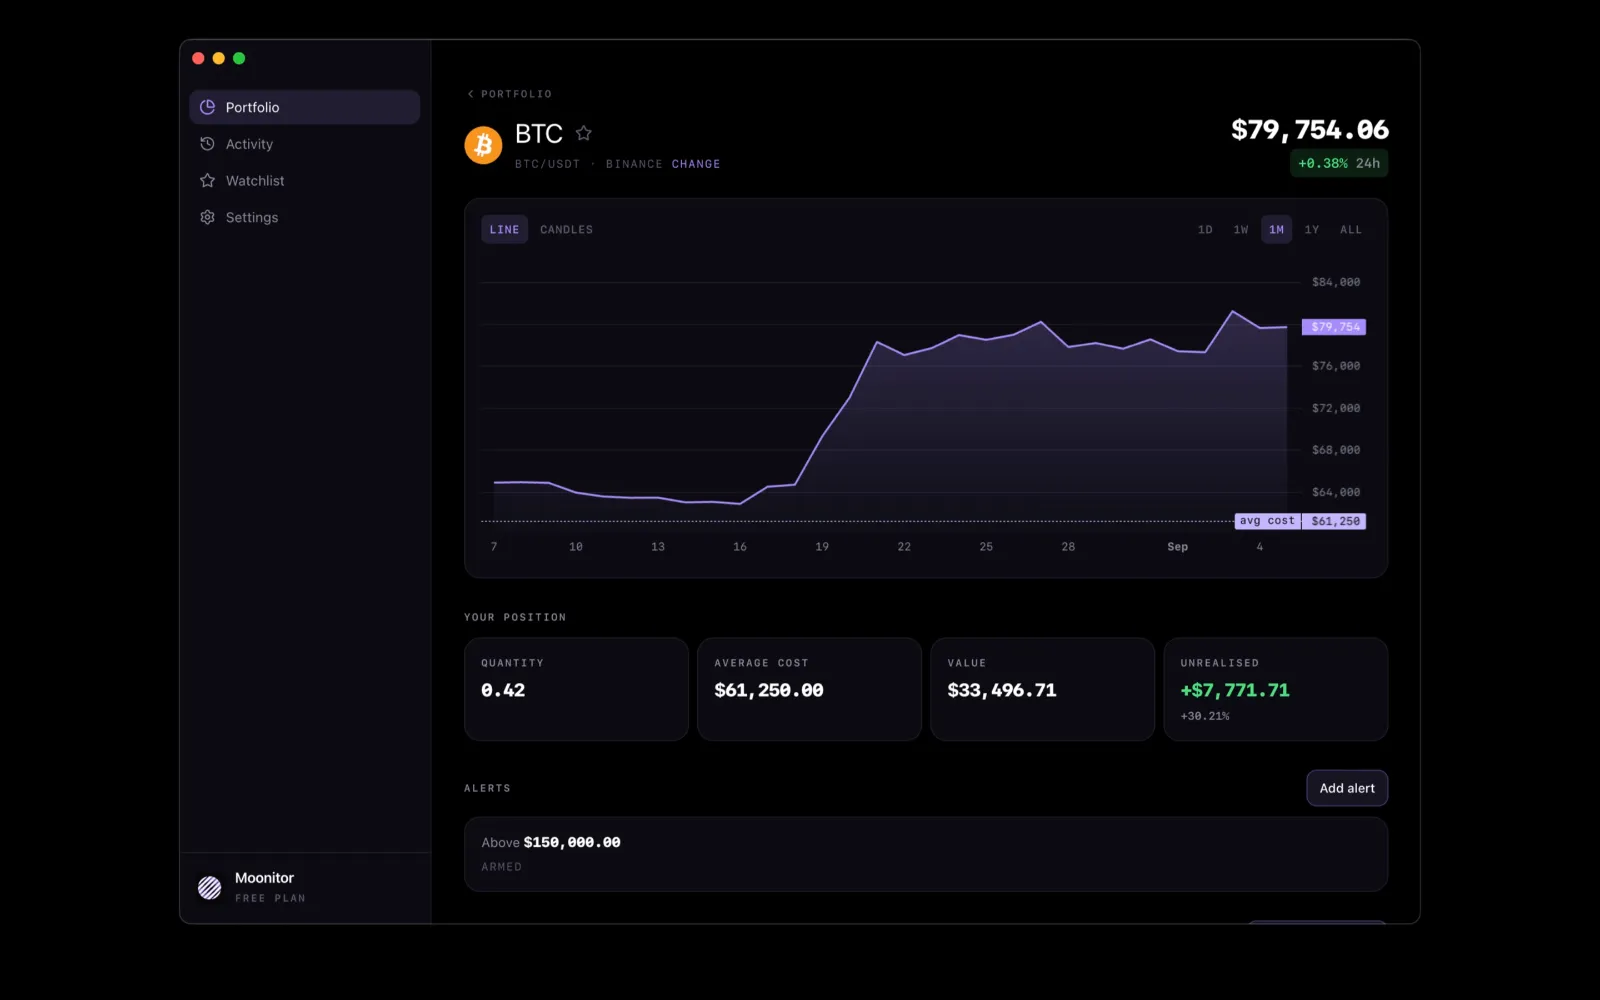The width and height of the screenshot is (1600, 1000).
Task: Switch chart to CANDLES view
Action: (x=566, y=230)
